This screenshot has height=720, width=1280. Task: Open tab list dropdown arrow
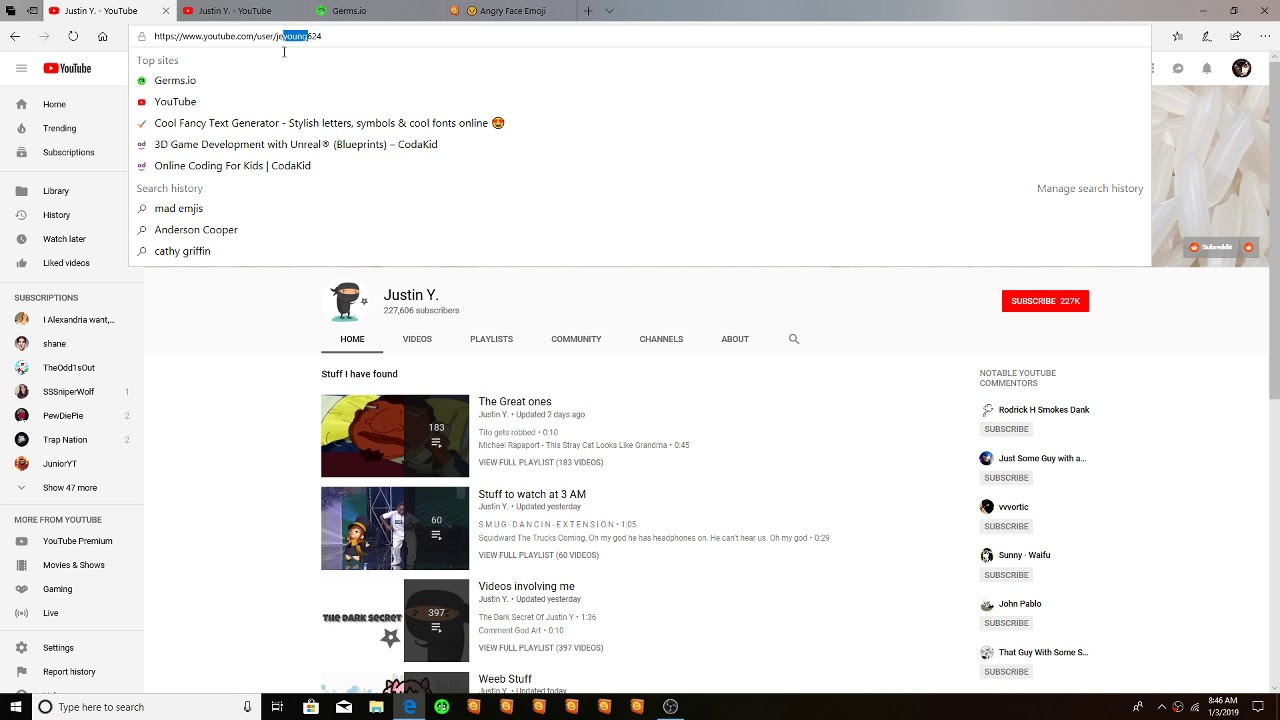[609, 11]
